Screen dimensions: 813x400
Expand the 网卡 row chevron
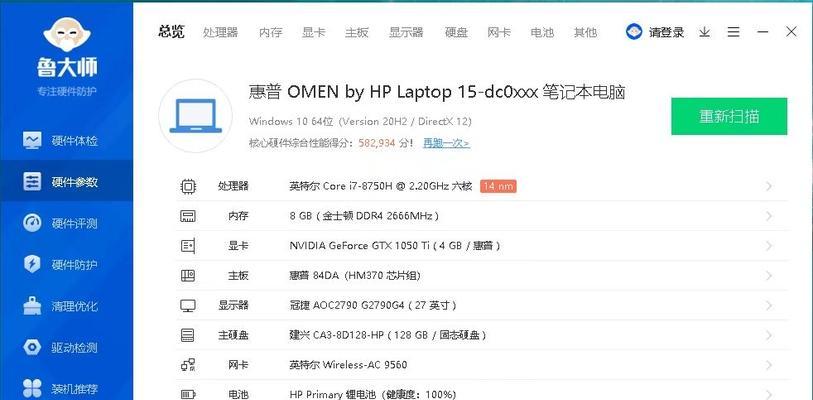[x=768, y=365]
